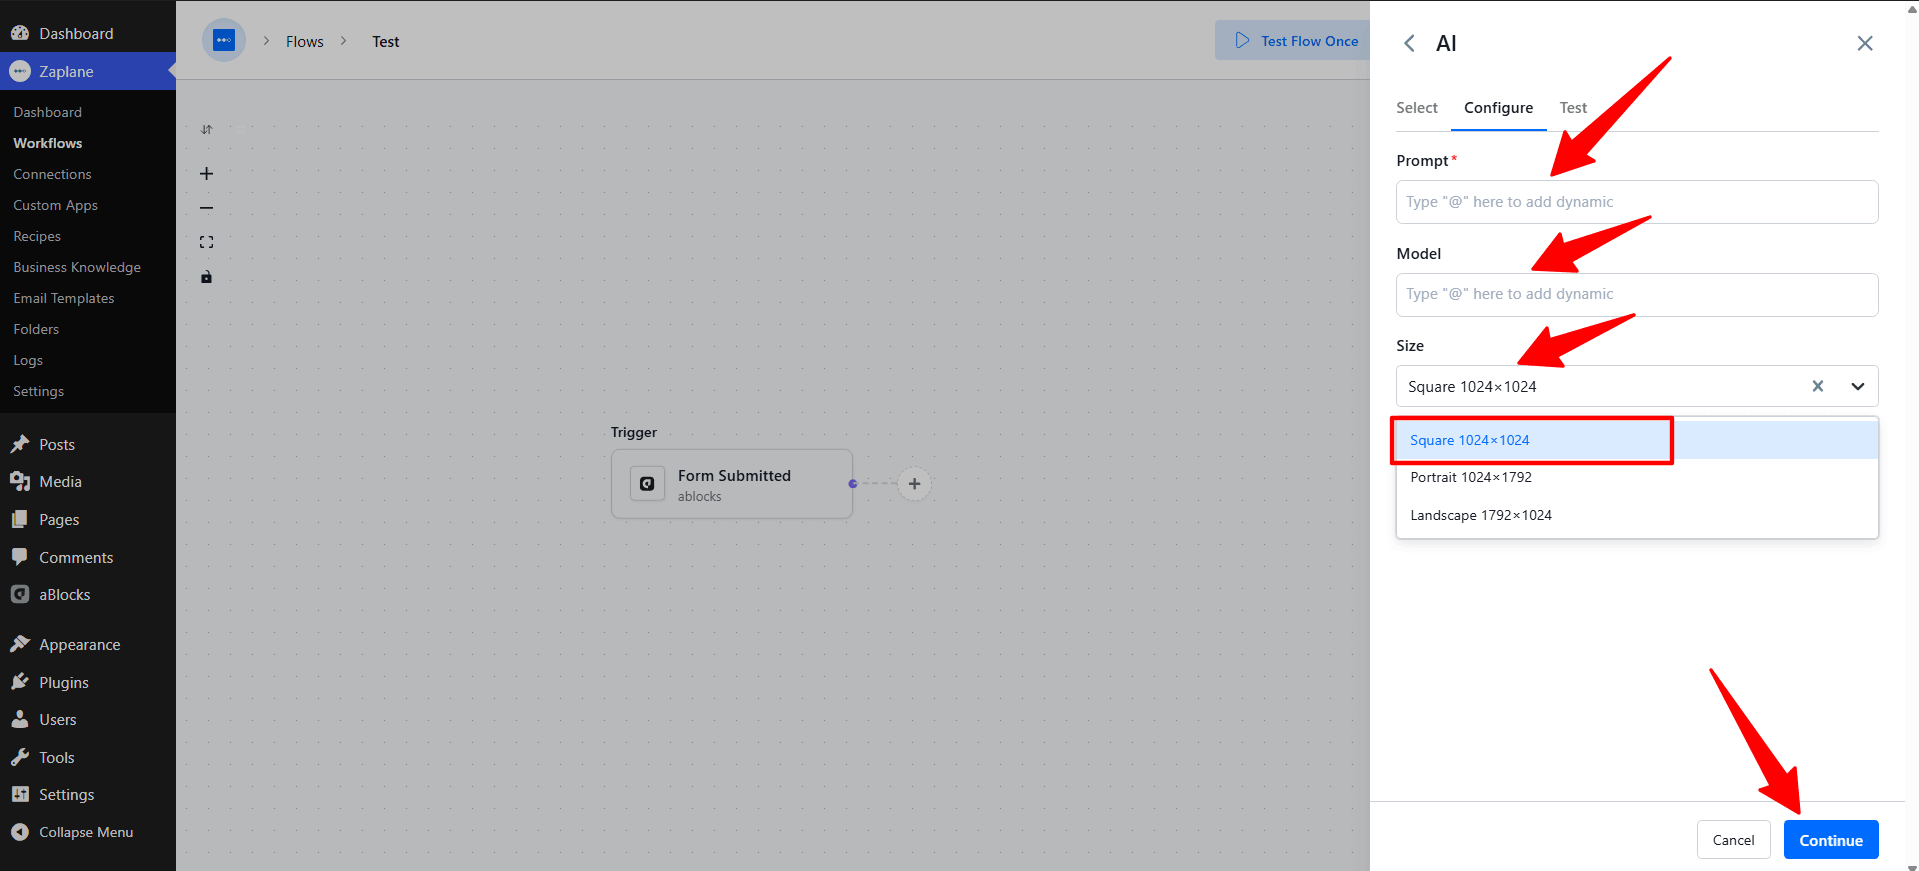Image resolution: width=1919 pixels, height=871 pixels.
Task: Open Media via its sidebar icon
Action: [x=20, y=481]
